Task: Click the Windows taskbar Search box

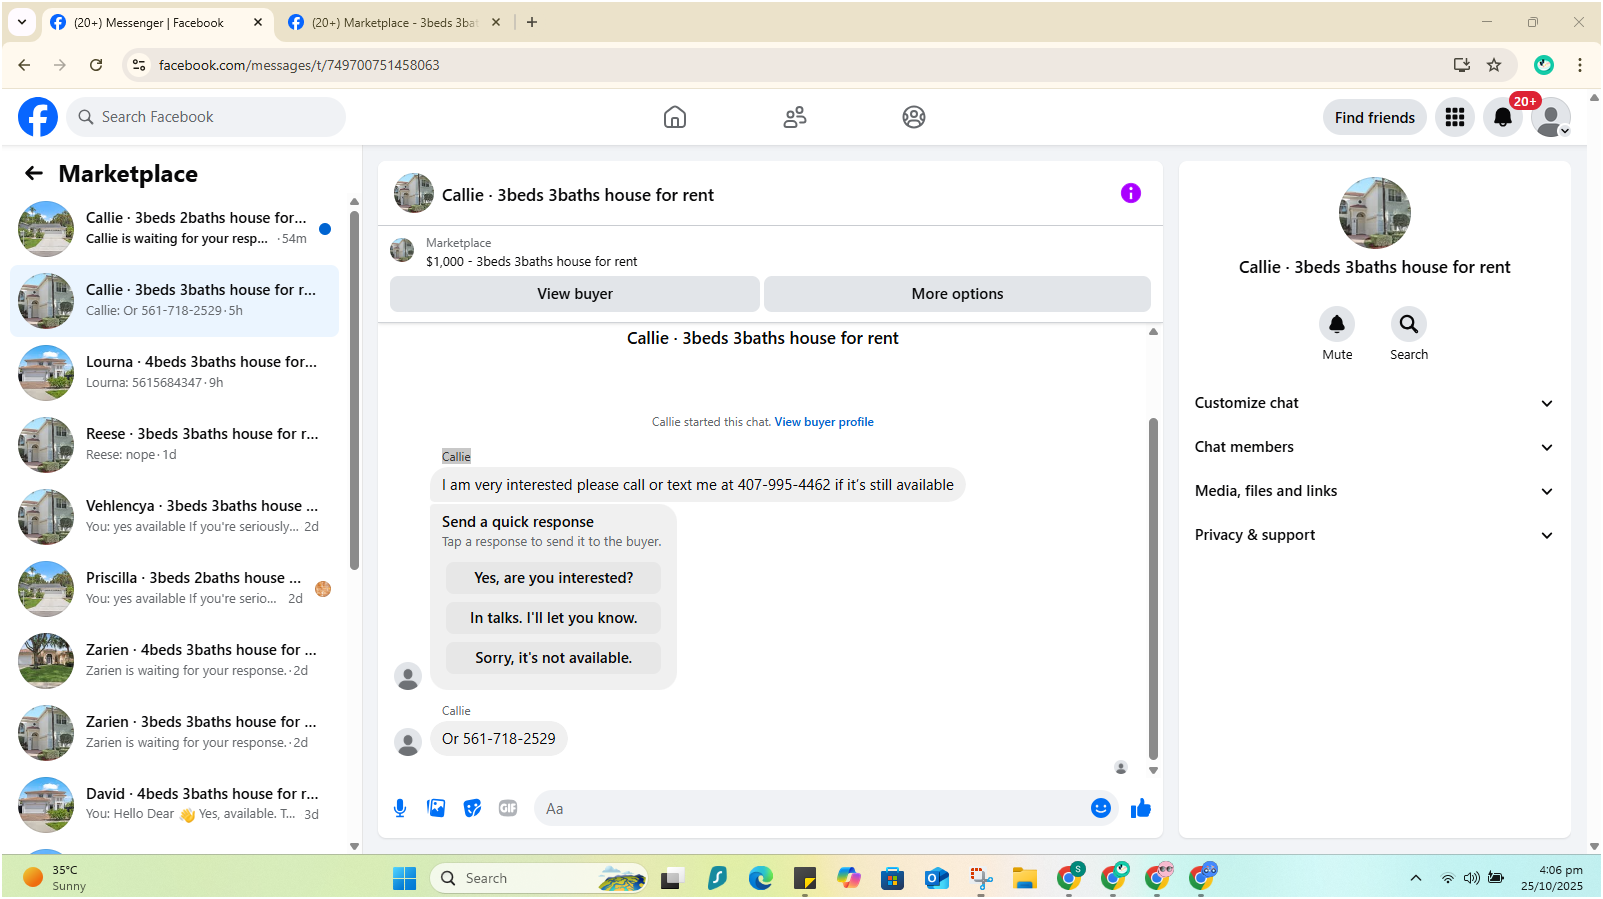Action: pyautogui.click(x=539, y=878)
